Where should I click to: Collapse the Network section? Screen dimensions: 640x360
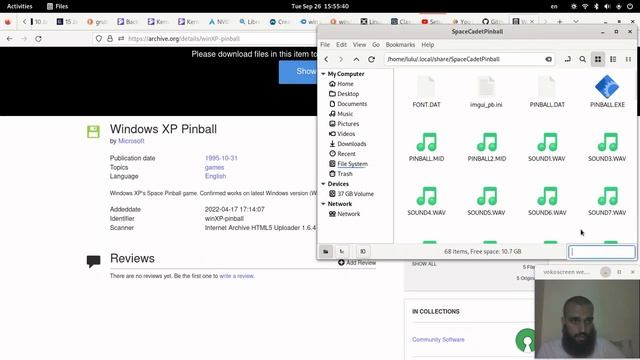pyautogui.click(x=323, y=204)
